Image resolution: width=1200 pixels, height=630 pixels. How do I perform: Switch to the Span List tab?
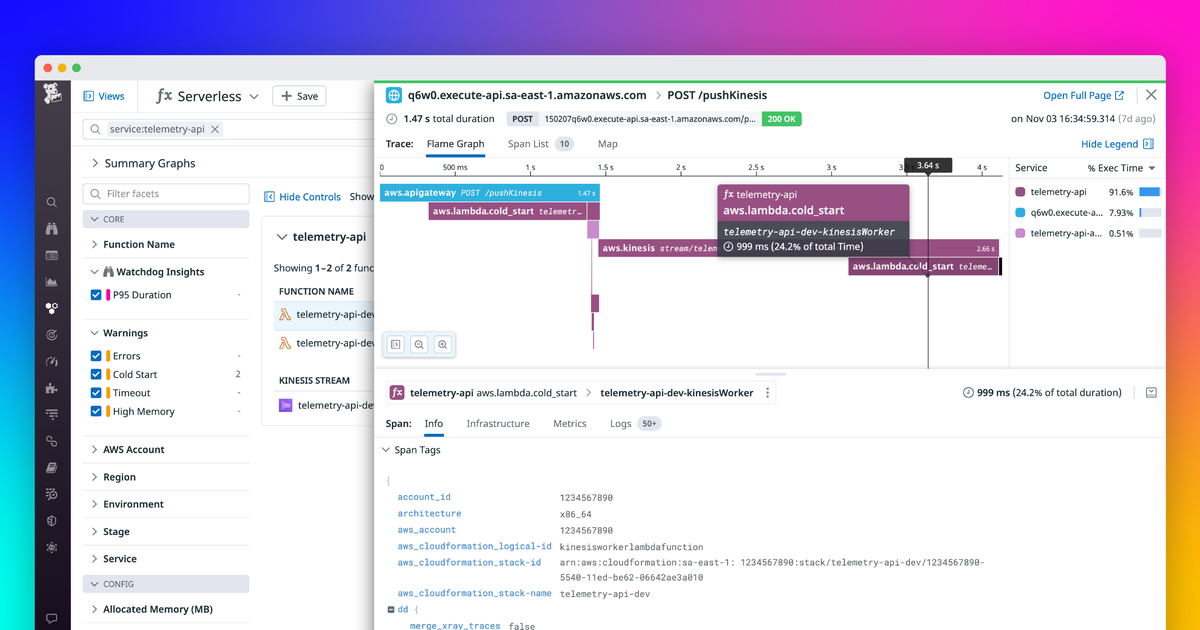pyautogui.click(x=540, y=144)
